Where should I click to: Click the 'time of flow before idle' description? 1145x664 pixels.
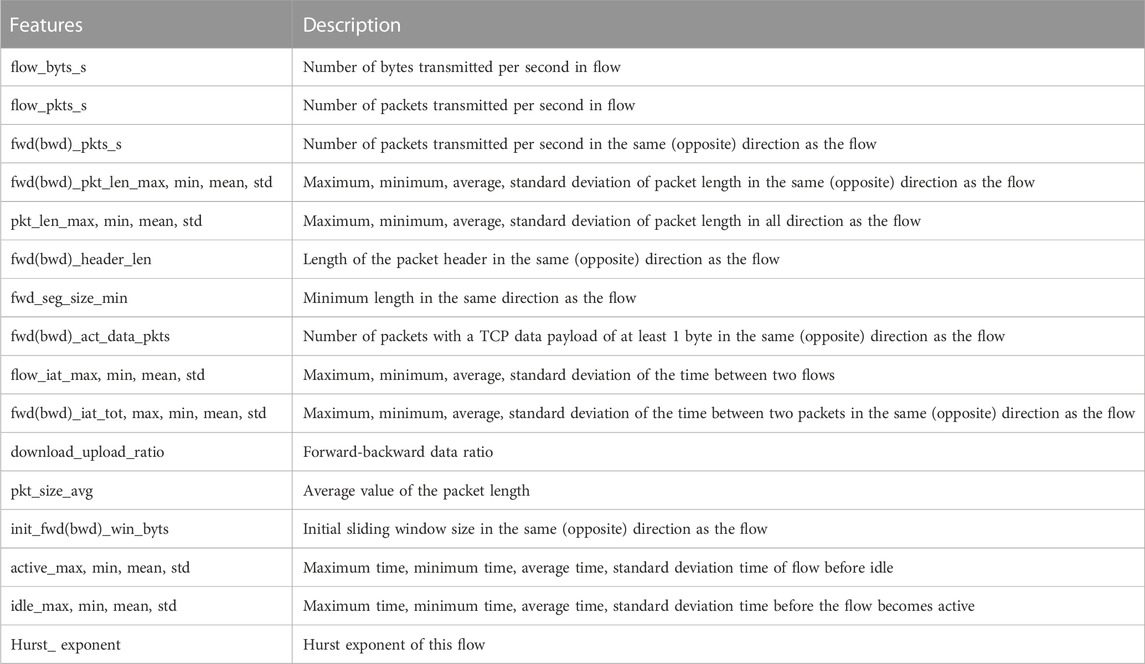click(x=719, y=568)
